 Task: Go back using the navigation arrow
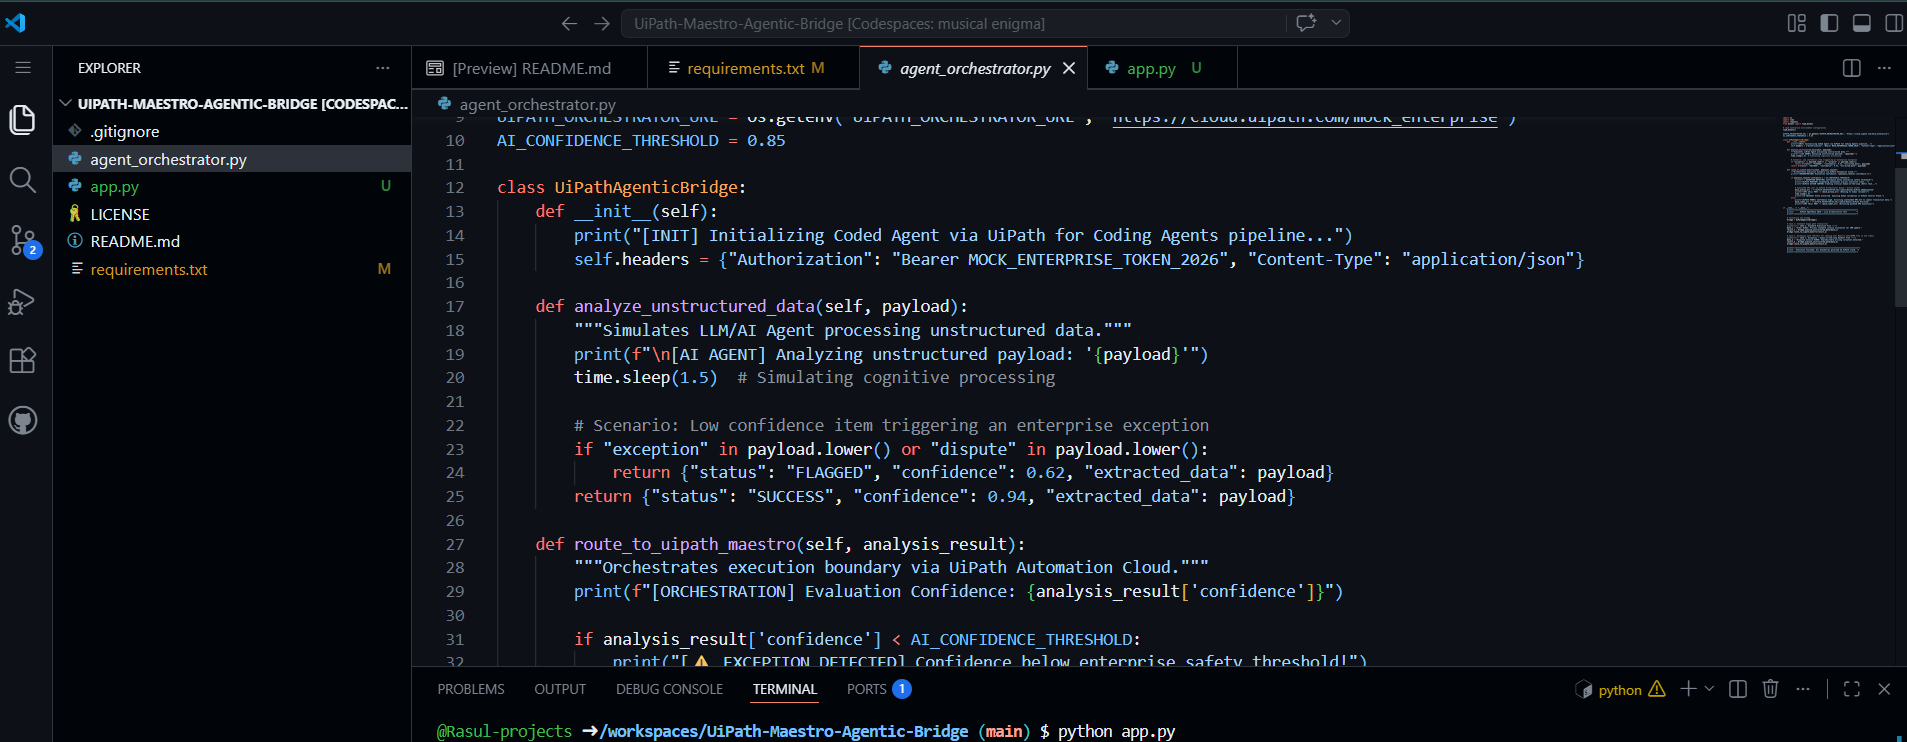click(x=569, y=23)
